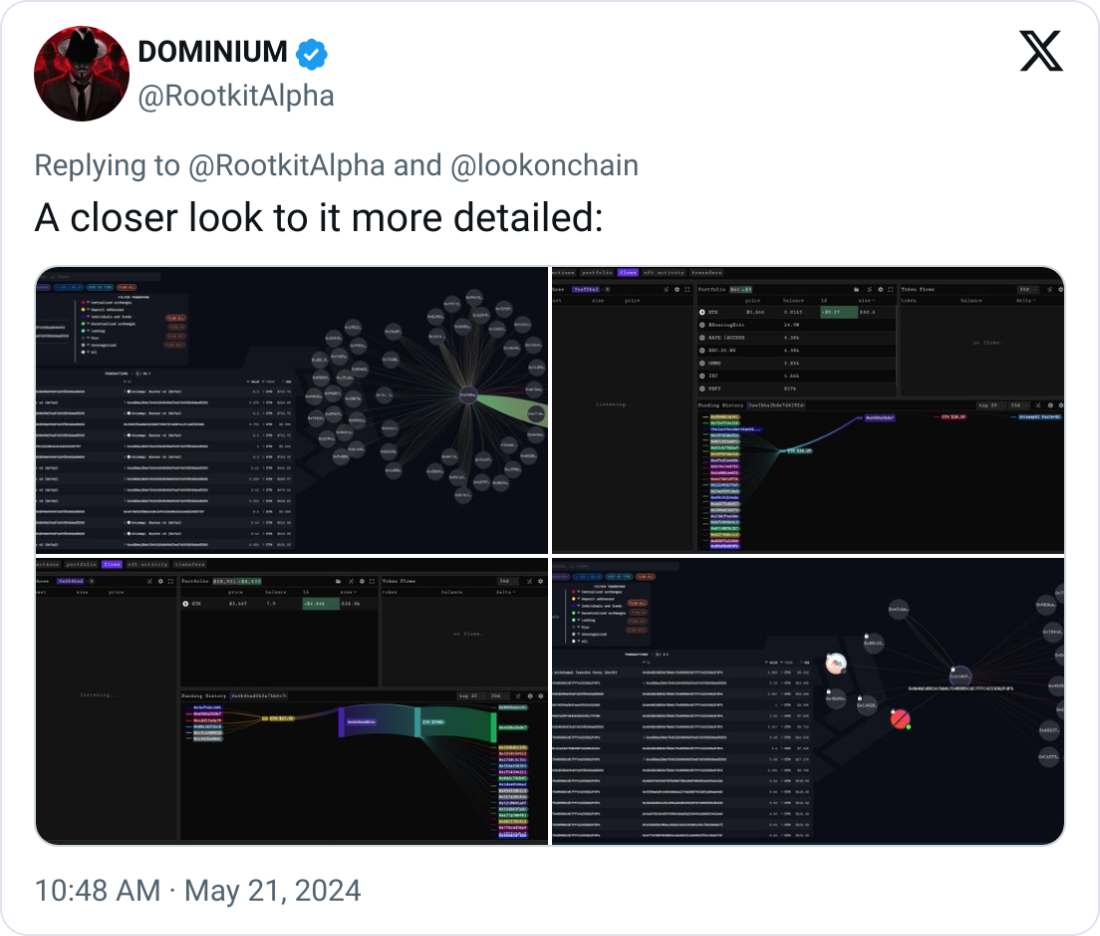1100x936 pixels.
Task: Click the red blocked node in bottom-right graph
Action: [x=899, y=717]
